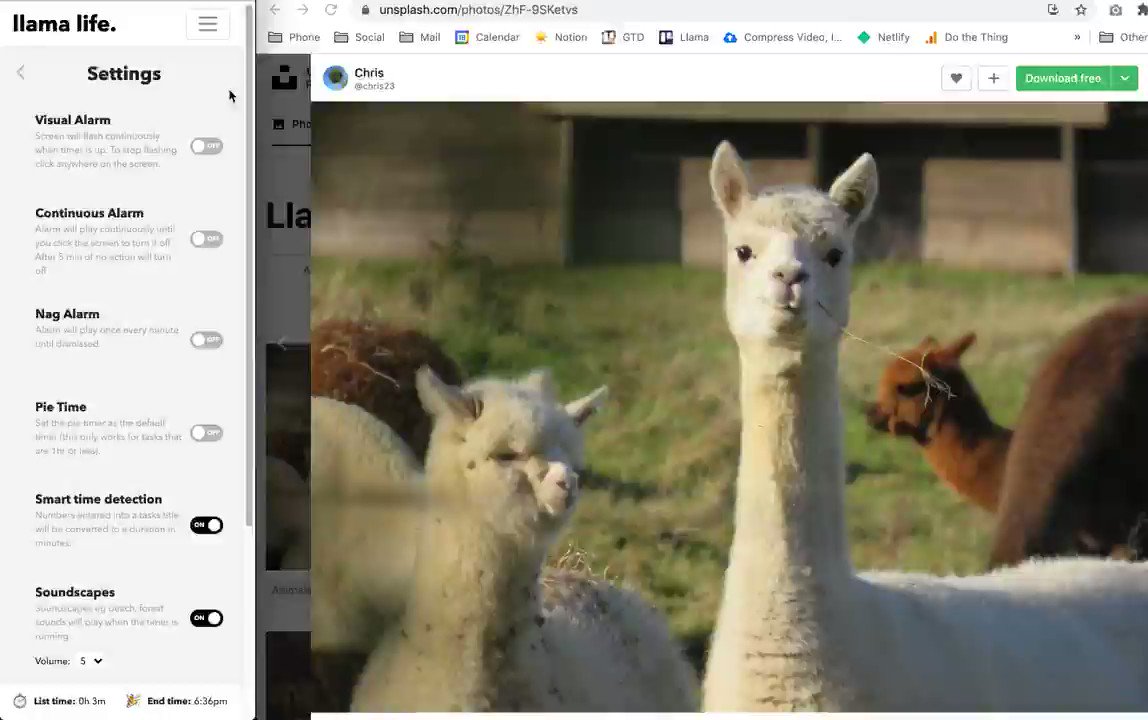Viewport: 1148px width, 720px height.
Task: Open the Llama bookmark
Action: 684,37
